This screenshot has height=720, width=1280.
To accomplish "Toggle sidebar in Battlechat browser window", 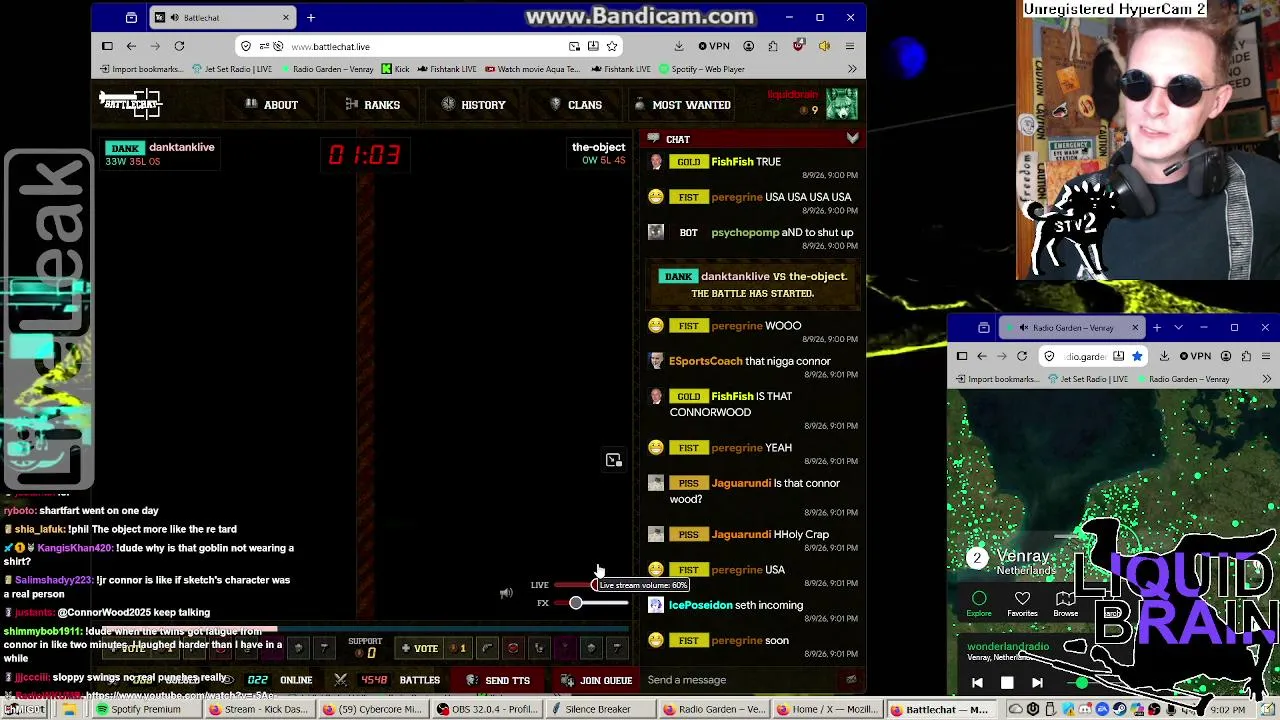I will click(107, 46).
